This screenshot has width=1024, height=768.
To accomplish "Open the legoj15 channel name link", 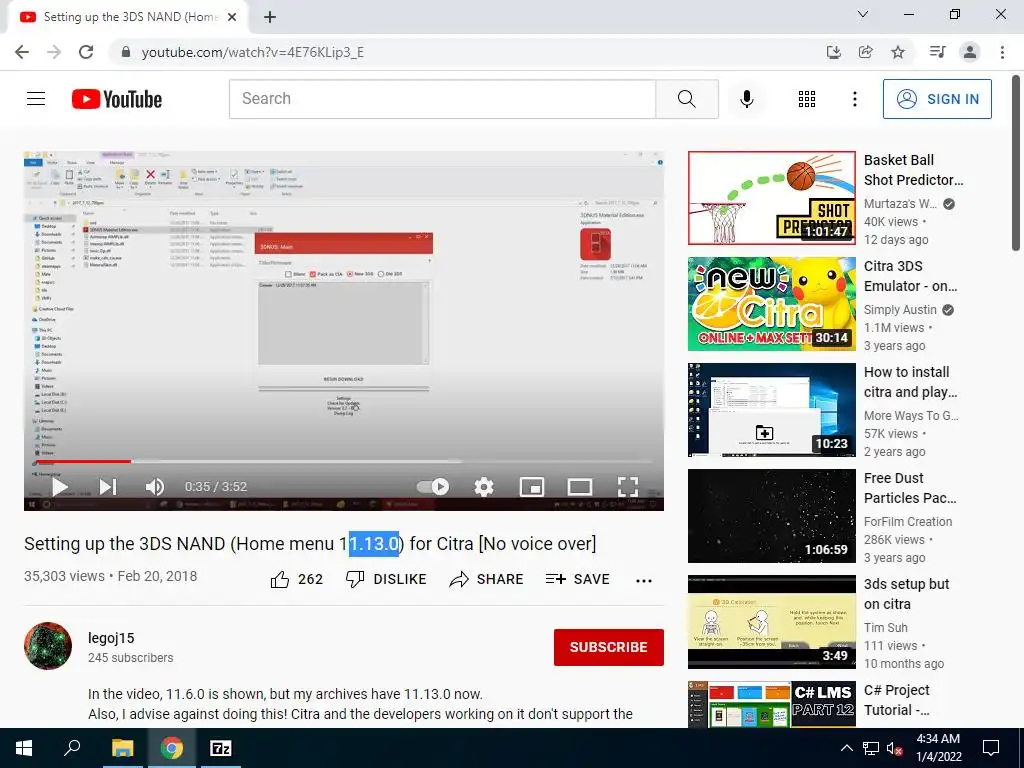I will pyautogui.click(x=111, y=638).
